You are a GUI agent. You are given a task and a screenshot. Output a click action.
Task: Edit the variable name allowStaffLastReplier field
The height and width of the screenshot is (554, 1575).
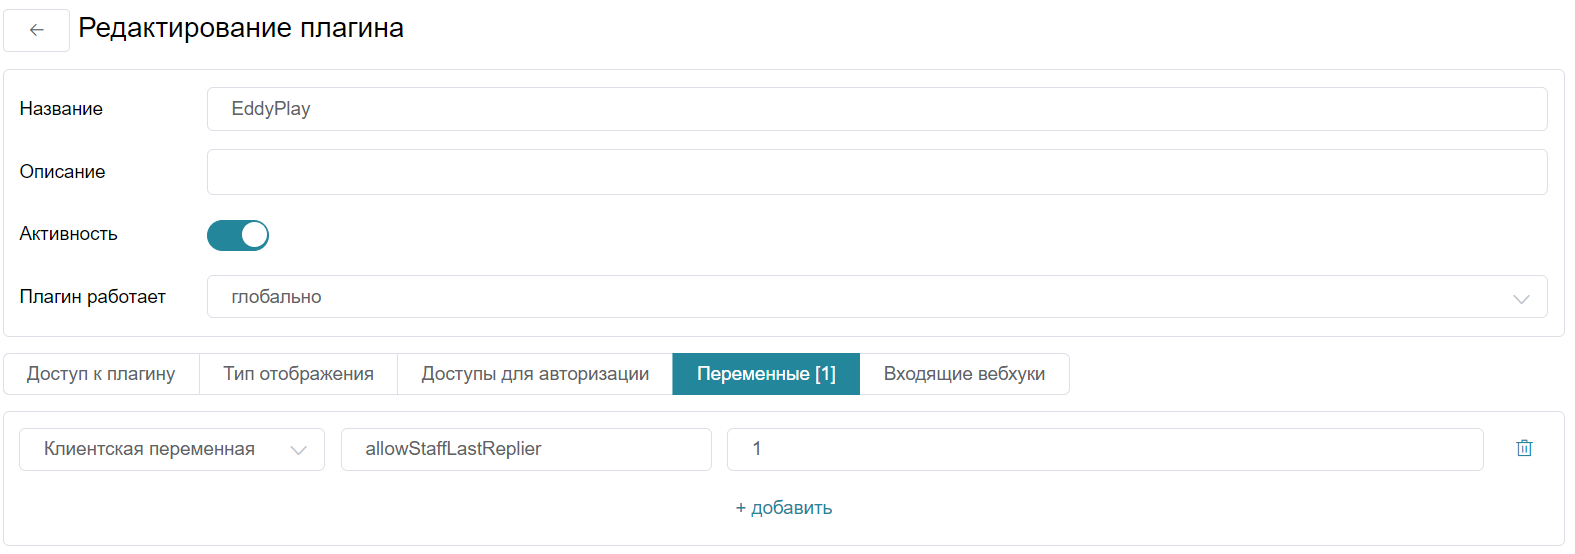526,449
